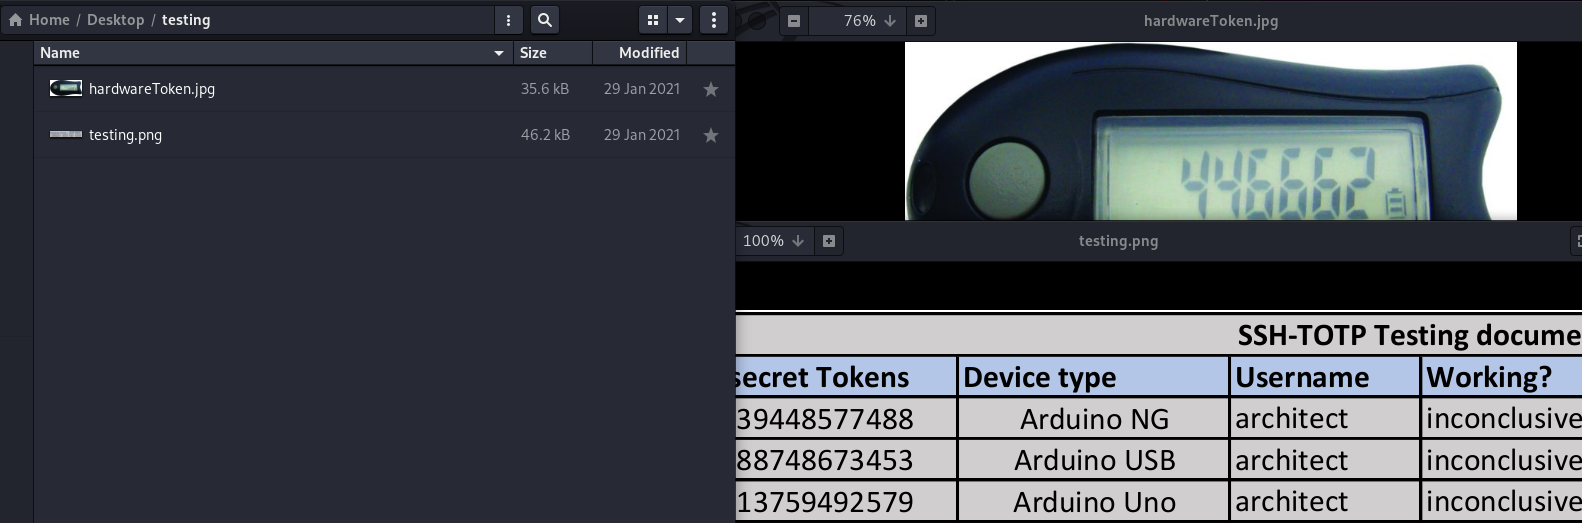The image size is (1582, 523).
Task: Zoom in on hardwareToken.jpg
Action: (921, 21)
